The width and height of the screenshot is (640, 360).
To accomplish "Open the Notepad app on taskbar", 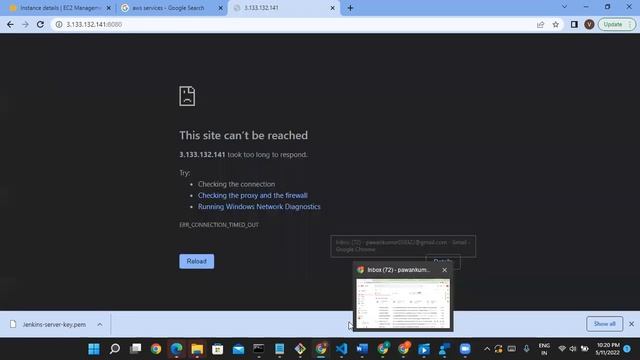I will tap(280, 349).
